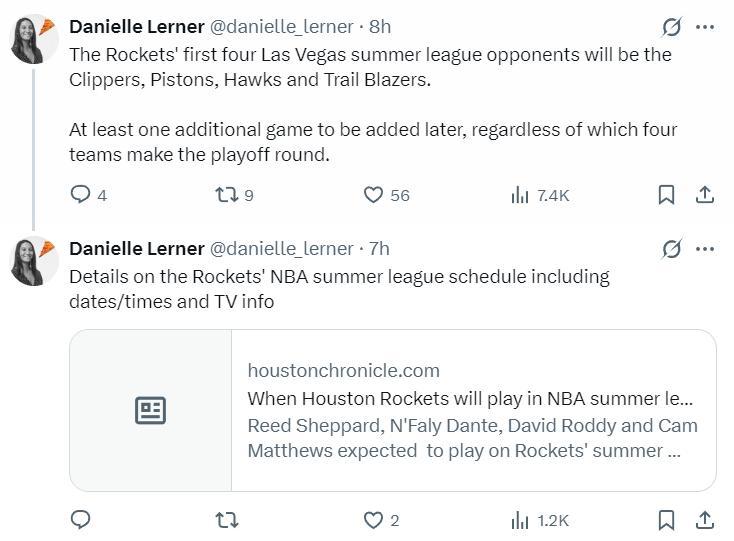The height and width of the screenshot is (541, 734).
Task: Click the article card thumbnail placeholder
Action: pyautogui.click(x=150, y=410)
